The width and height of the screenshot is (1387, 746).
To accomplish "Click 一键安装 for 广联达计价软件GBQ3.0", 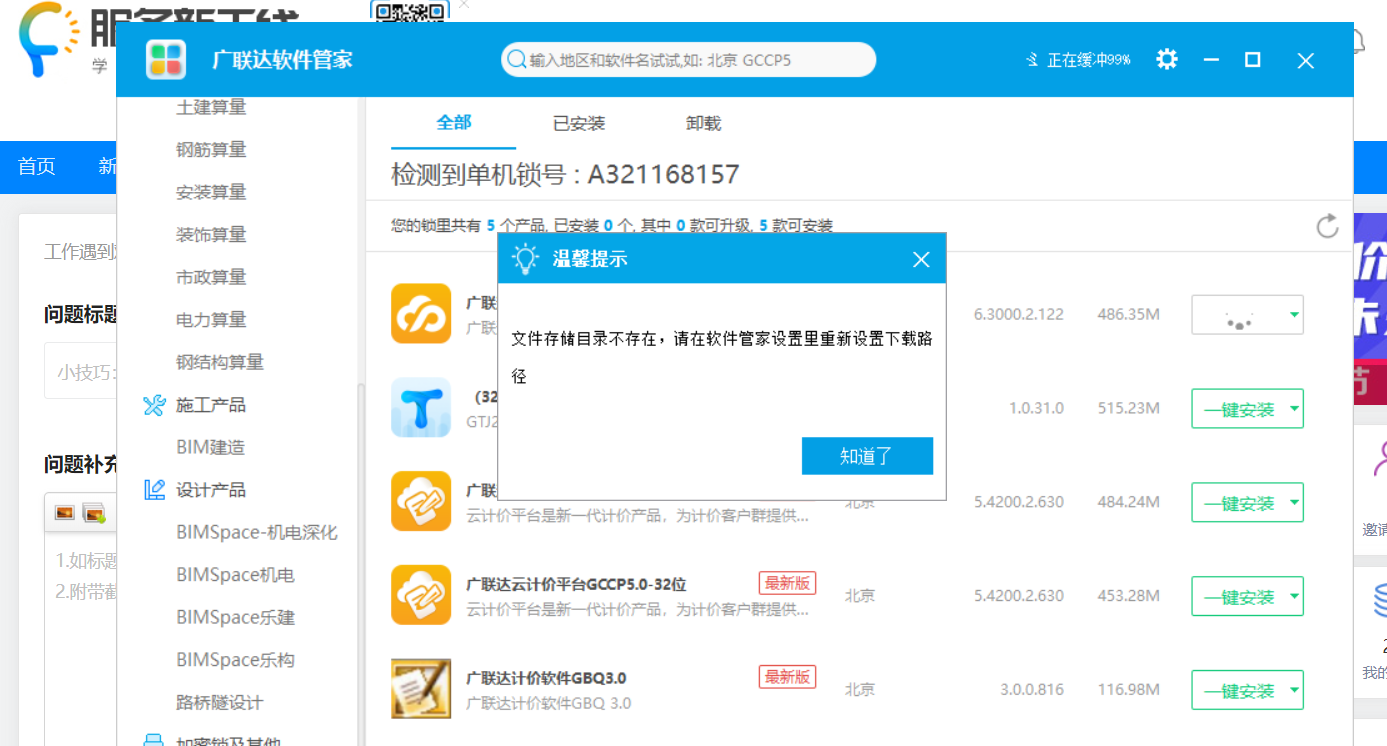I will pos(1239,691).
